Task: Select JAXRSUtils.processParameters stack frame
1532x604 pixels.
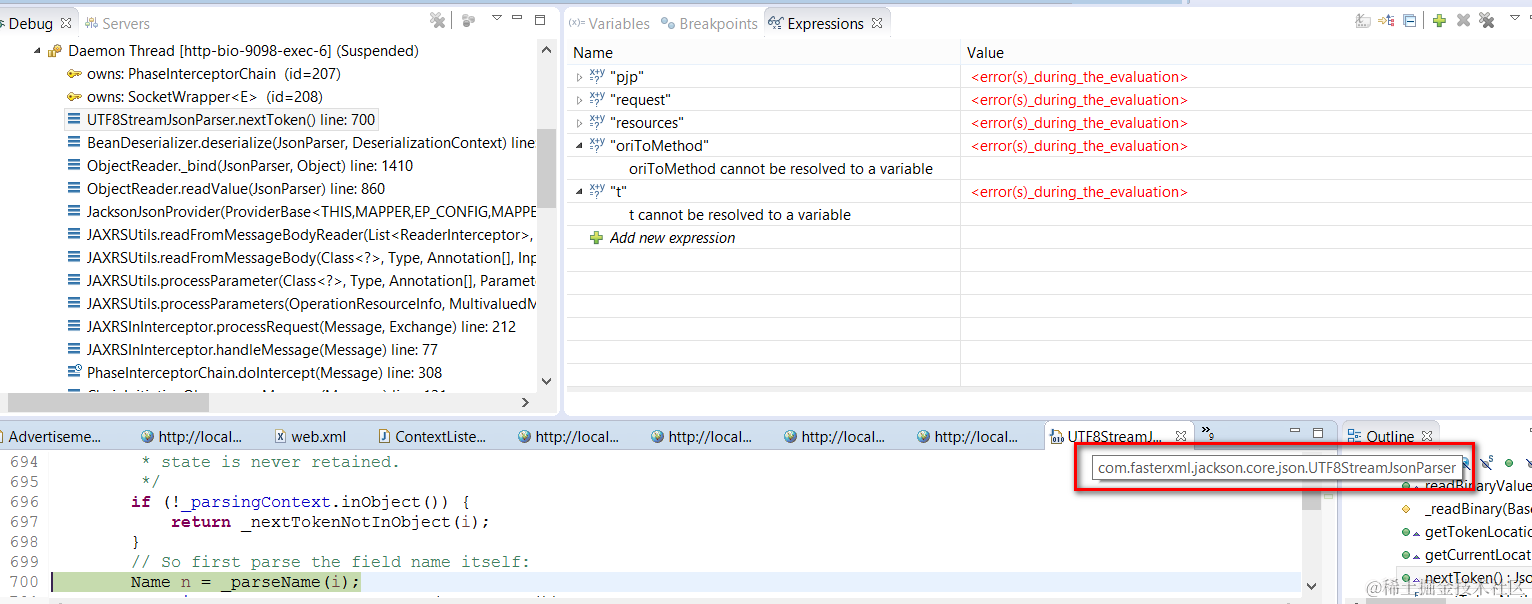Action: coord(300,304)
